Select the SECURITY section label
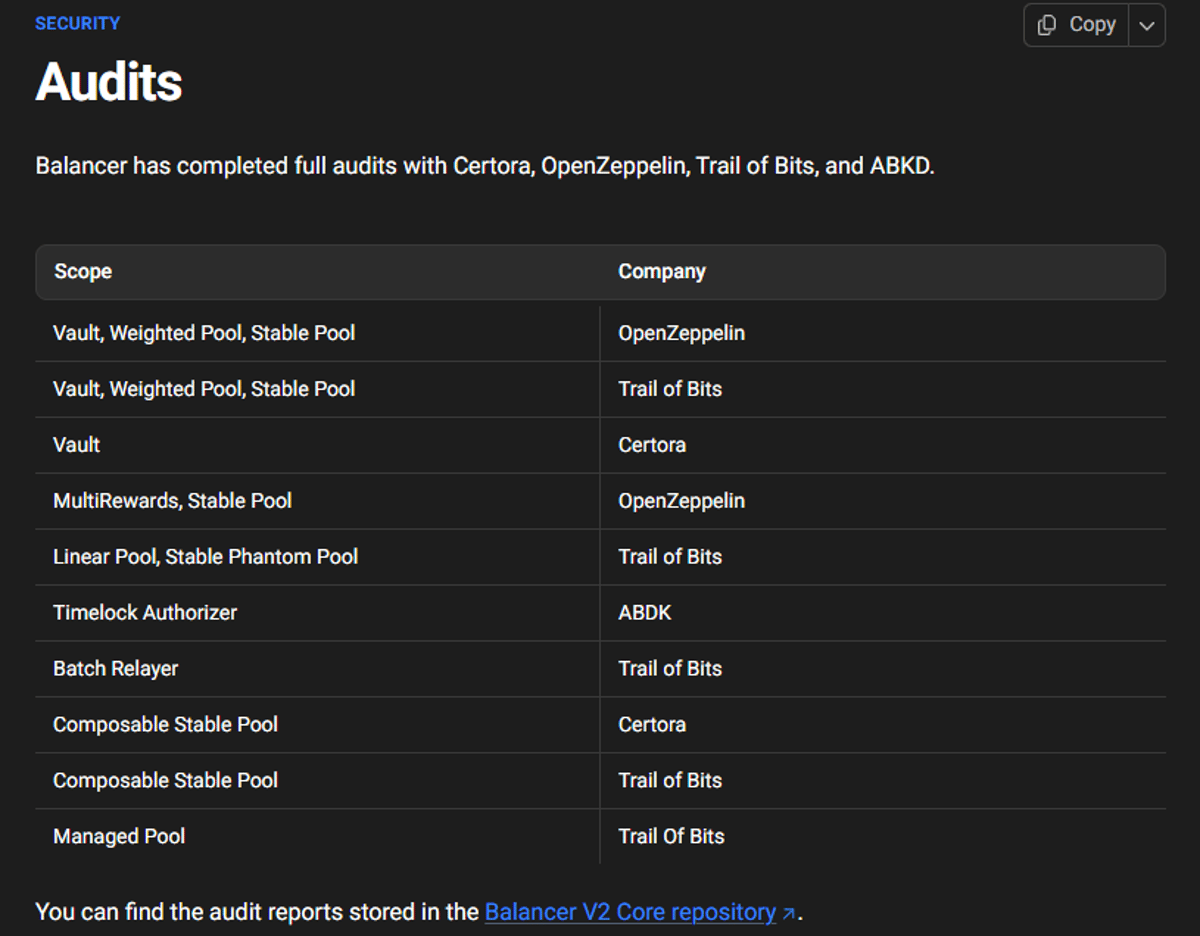1200x936 pixels. pos(77,23)
